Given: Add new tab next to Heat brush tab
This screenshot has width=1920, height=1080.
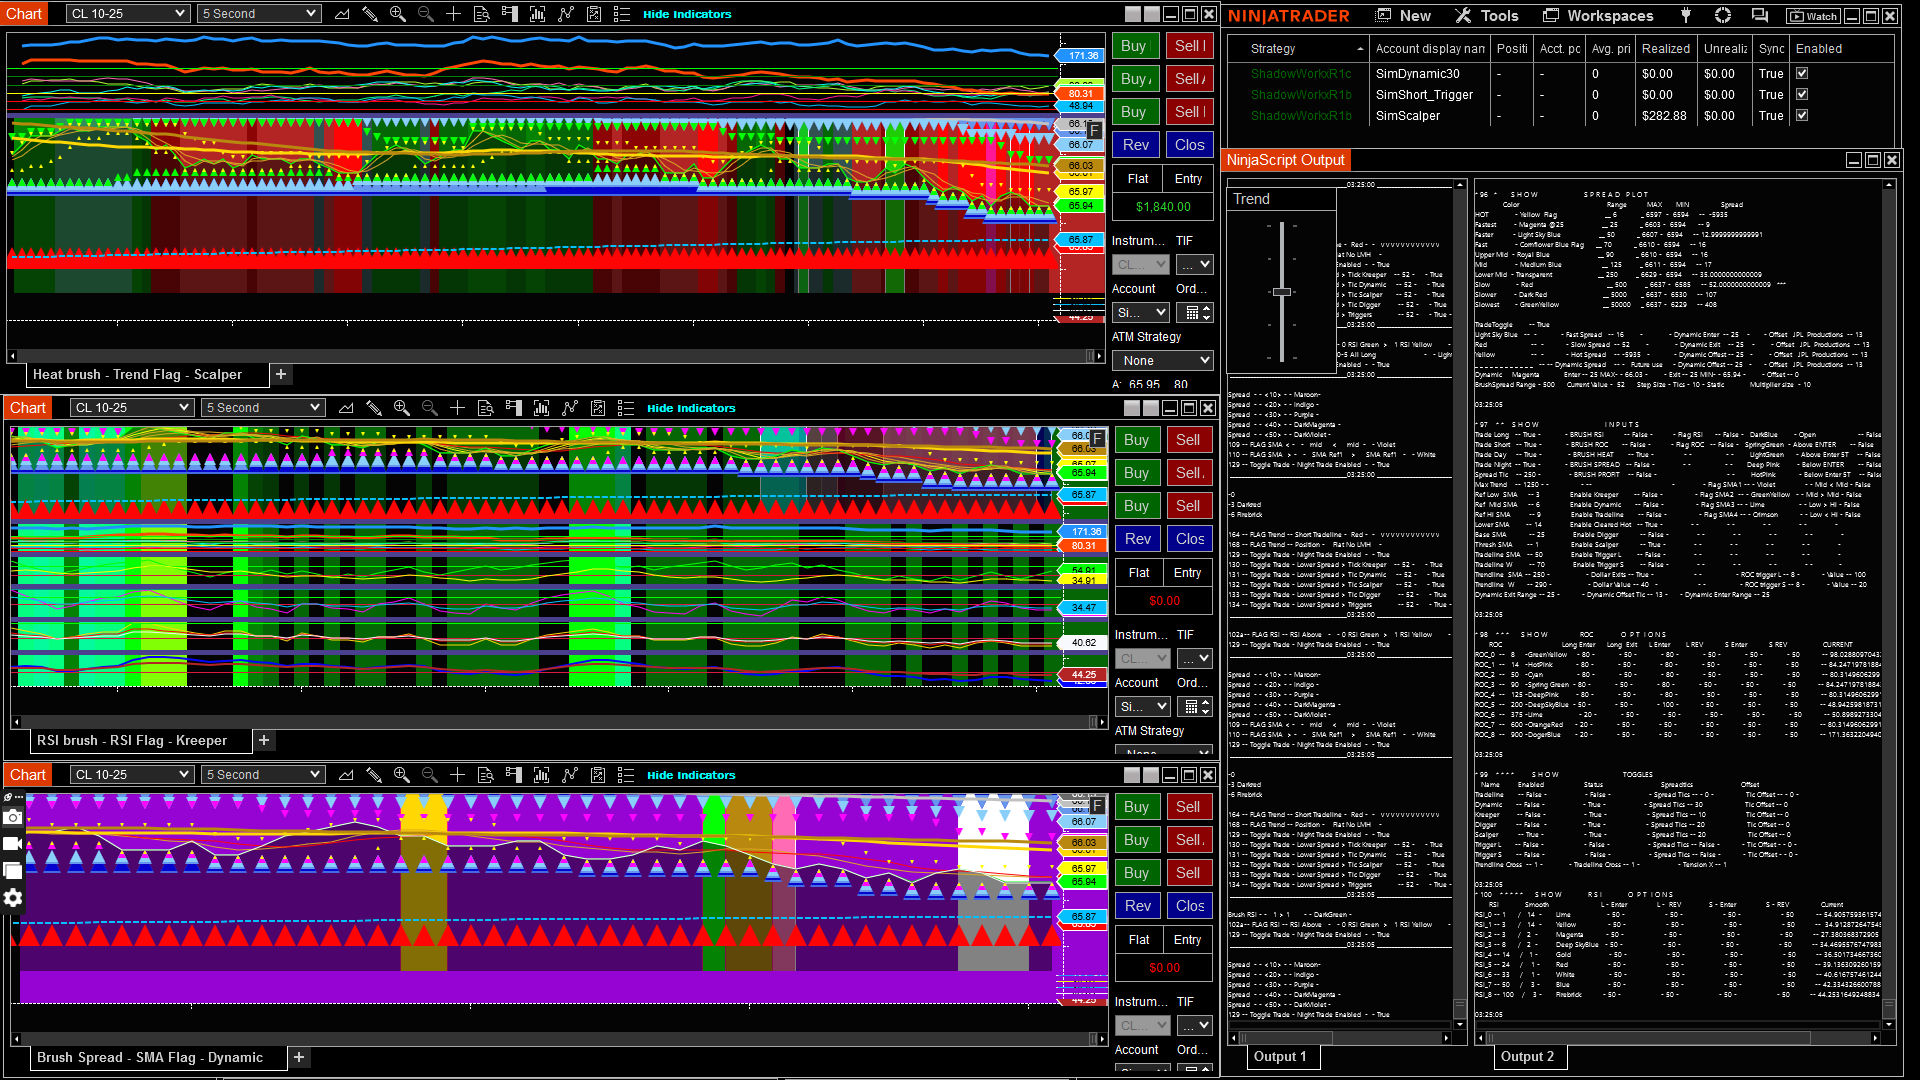Looking at the screenshot, I should pyautogui.click(x=281, y=374).
